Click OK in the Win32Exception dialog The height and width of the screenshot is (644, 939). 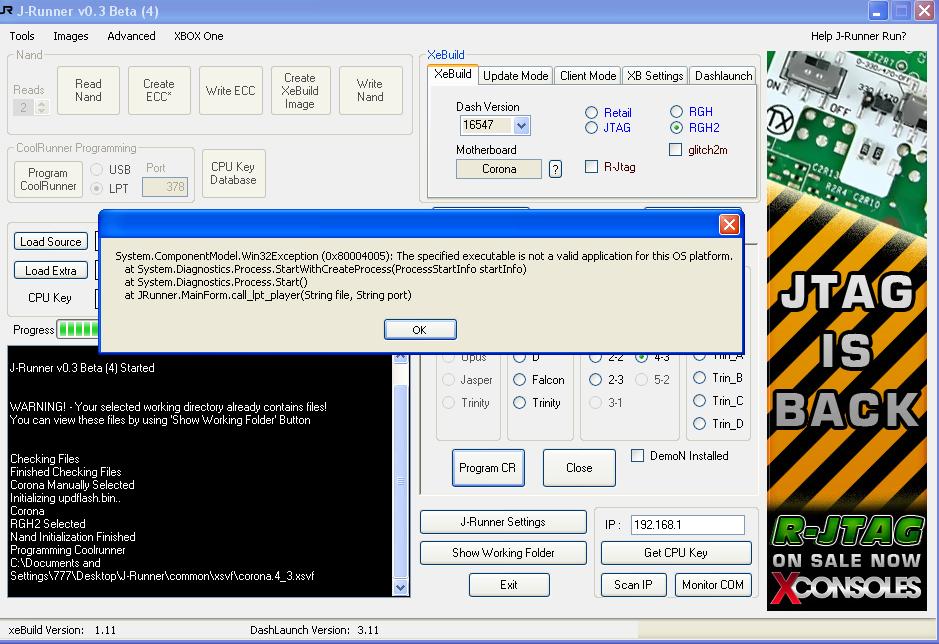tap(420, 329)
